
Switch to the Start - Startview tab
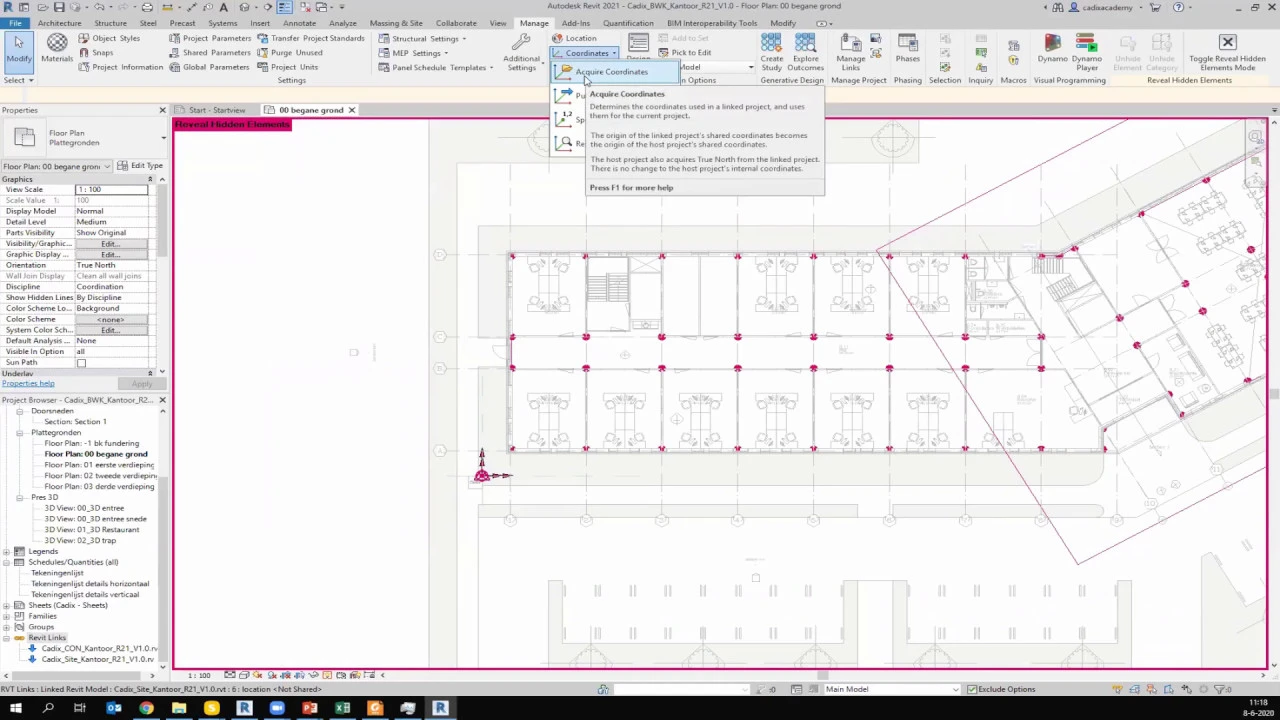pos(217,110)
